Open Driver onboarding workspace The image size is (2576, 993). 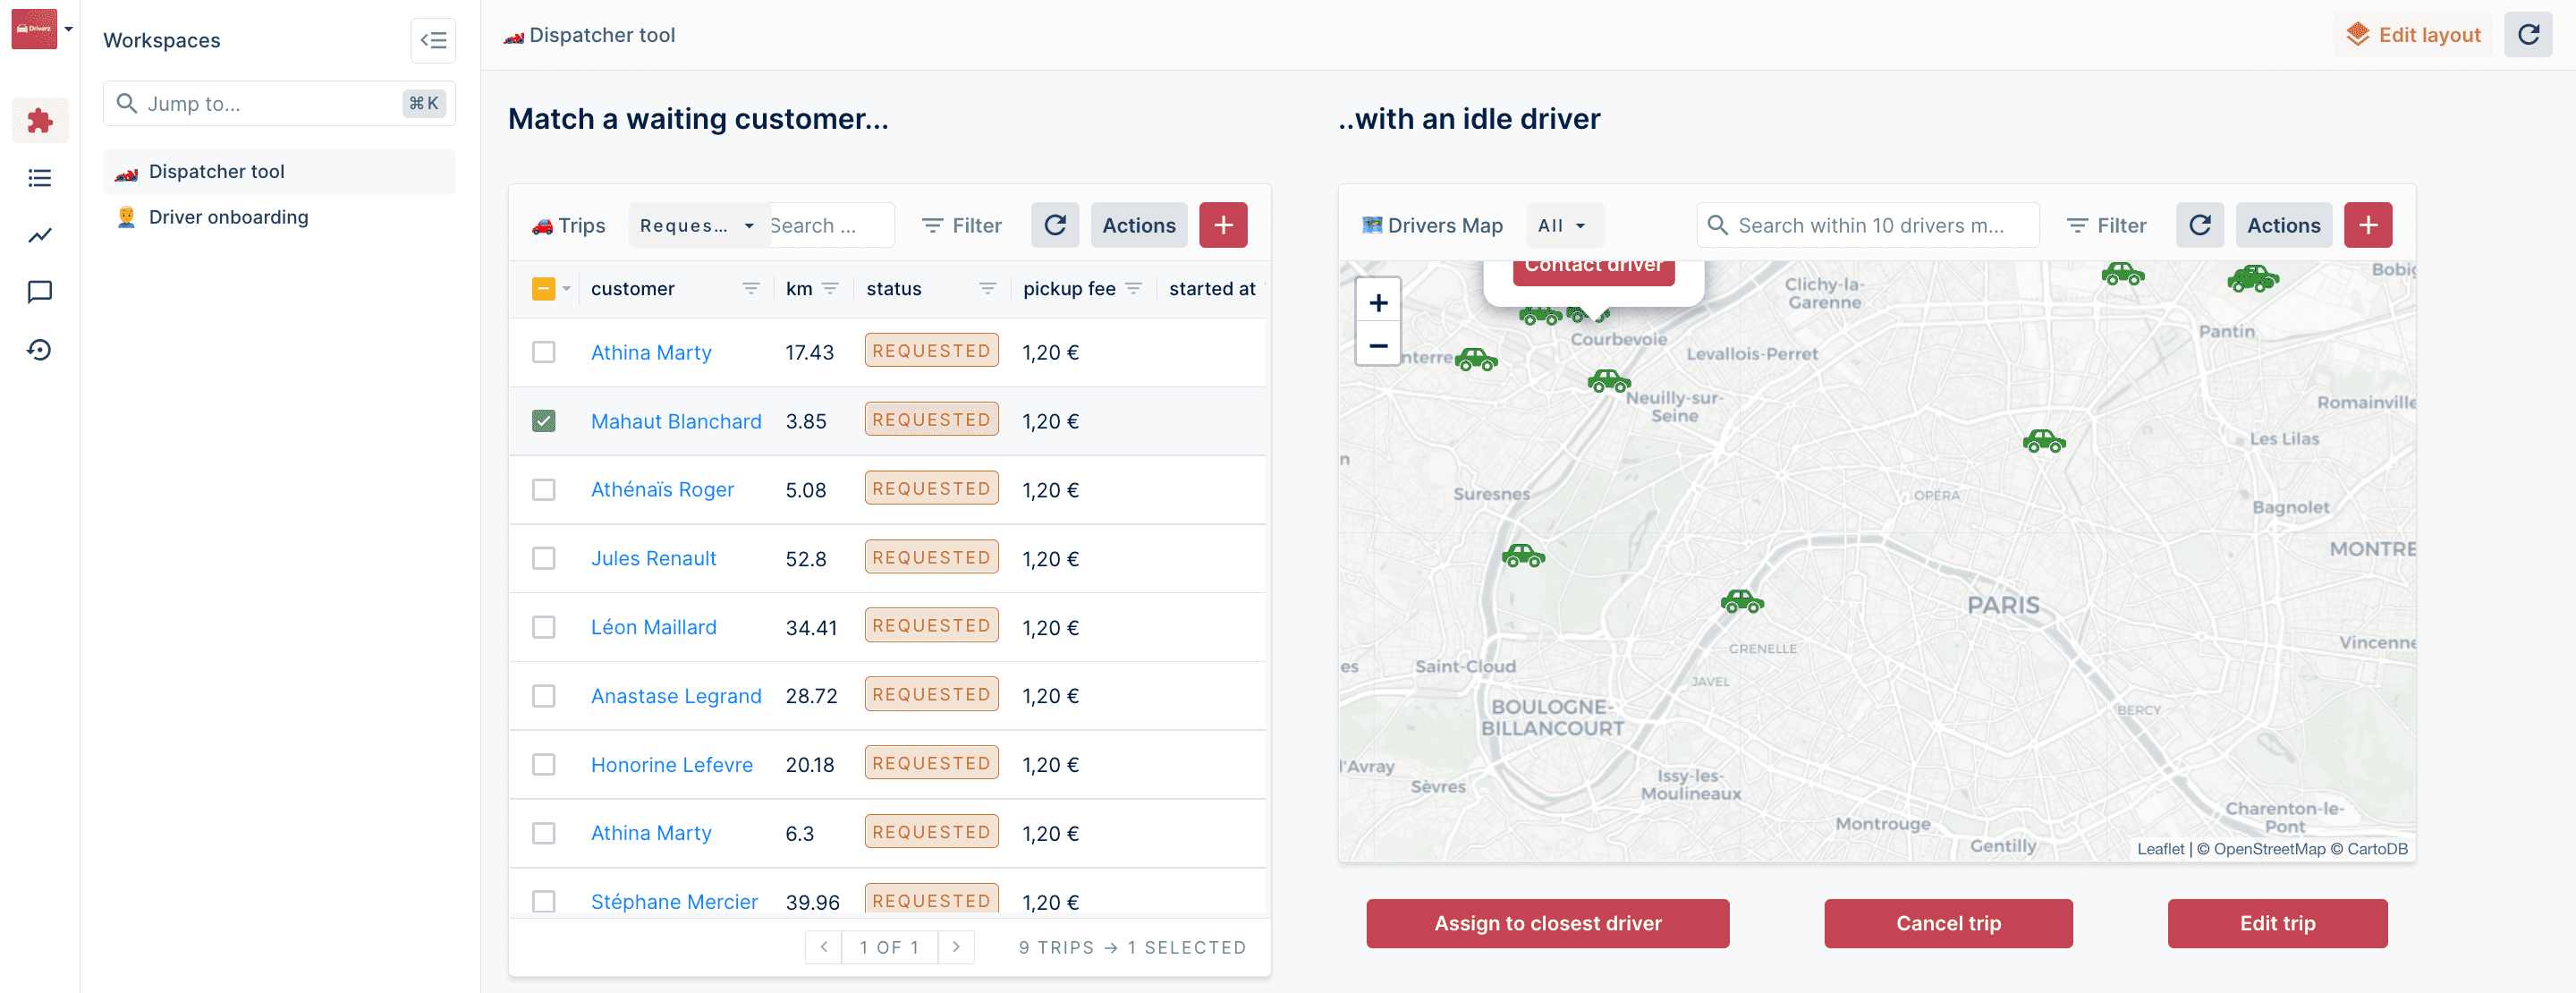(228, 217)
